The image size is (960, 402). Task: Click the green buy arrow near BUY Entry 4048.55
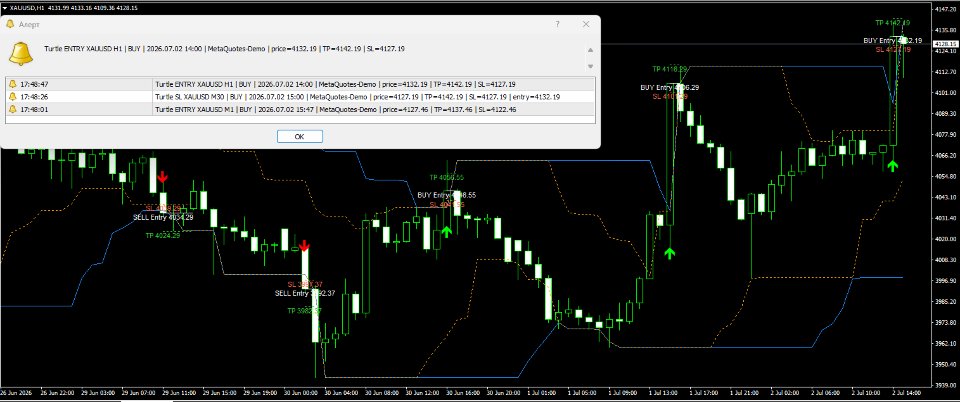pos(446,231)
